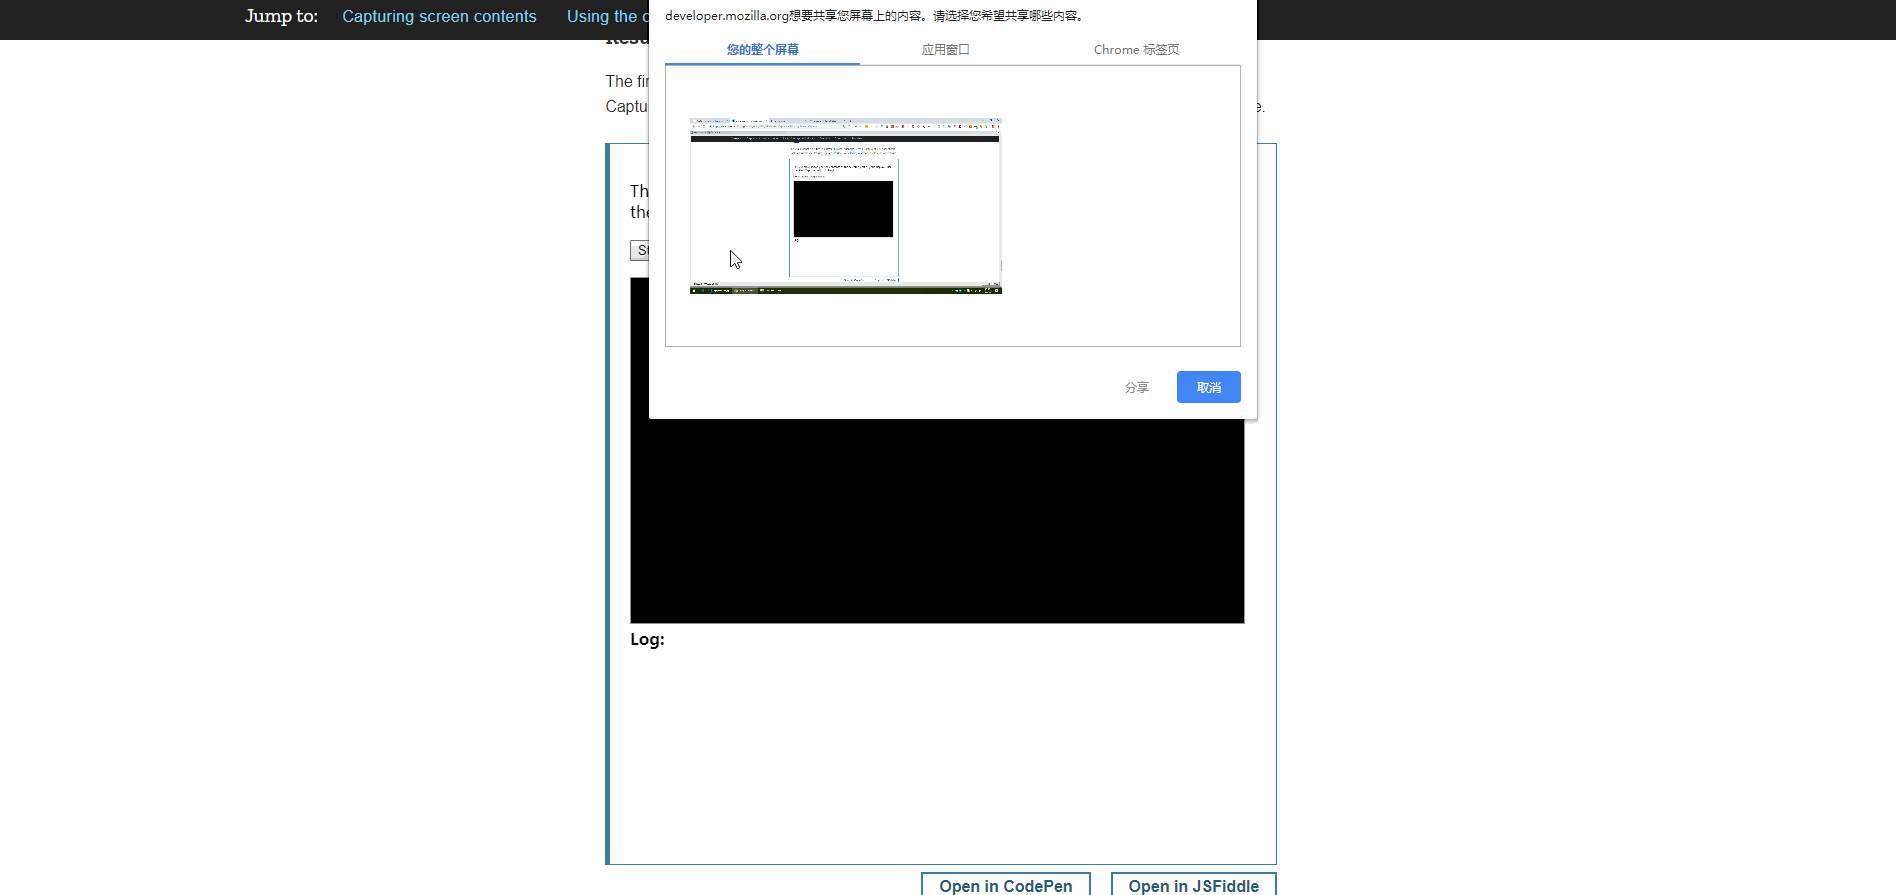Click the Open in JSFiddle button
1898x895 pixels.
point(1193,885)
